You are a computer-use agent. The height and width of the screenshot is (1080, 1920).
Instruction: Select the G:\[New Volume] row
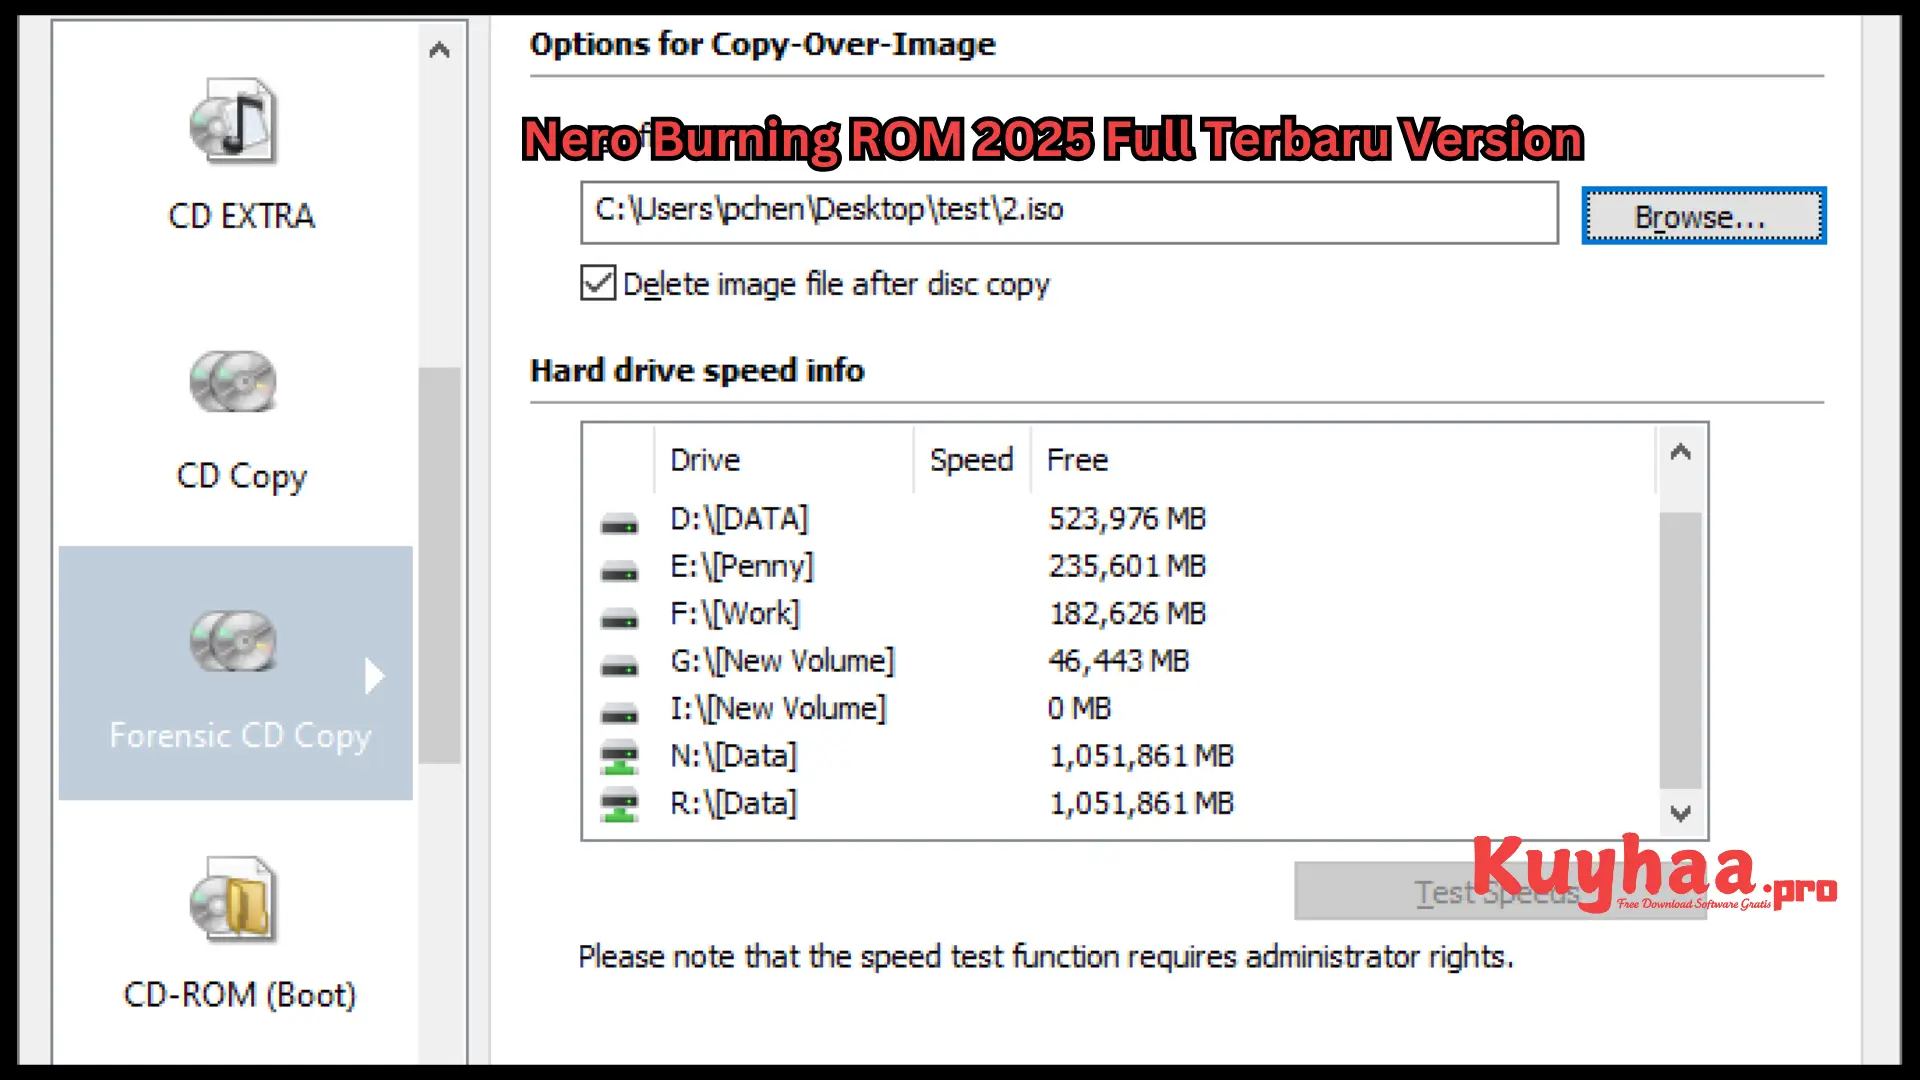click(x=1120, y=661)
